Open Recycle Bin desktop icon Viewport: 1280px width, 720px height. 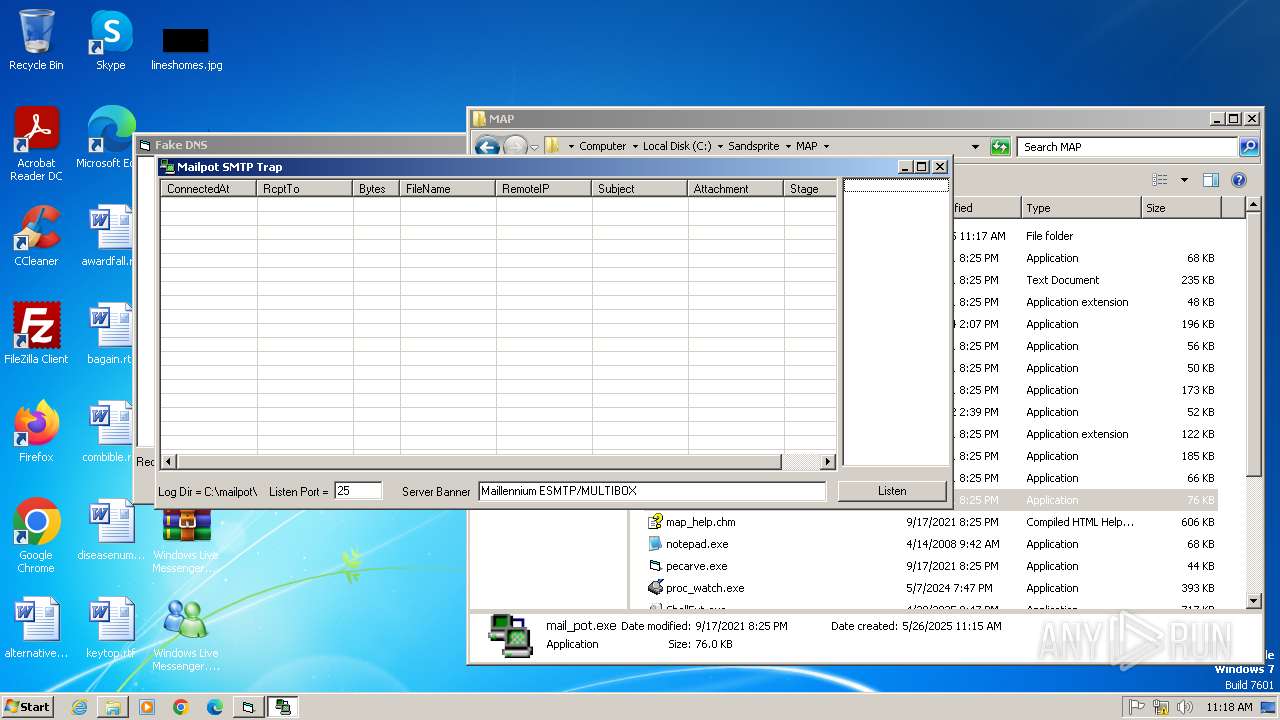coord(36,40)
